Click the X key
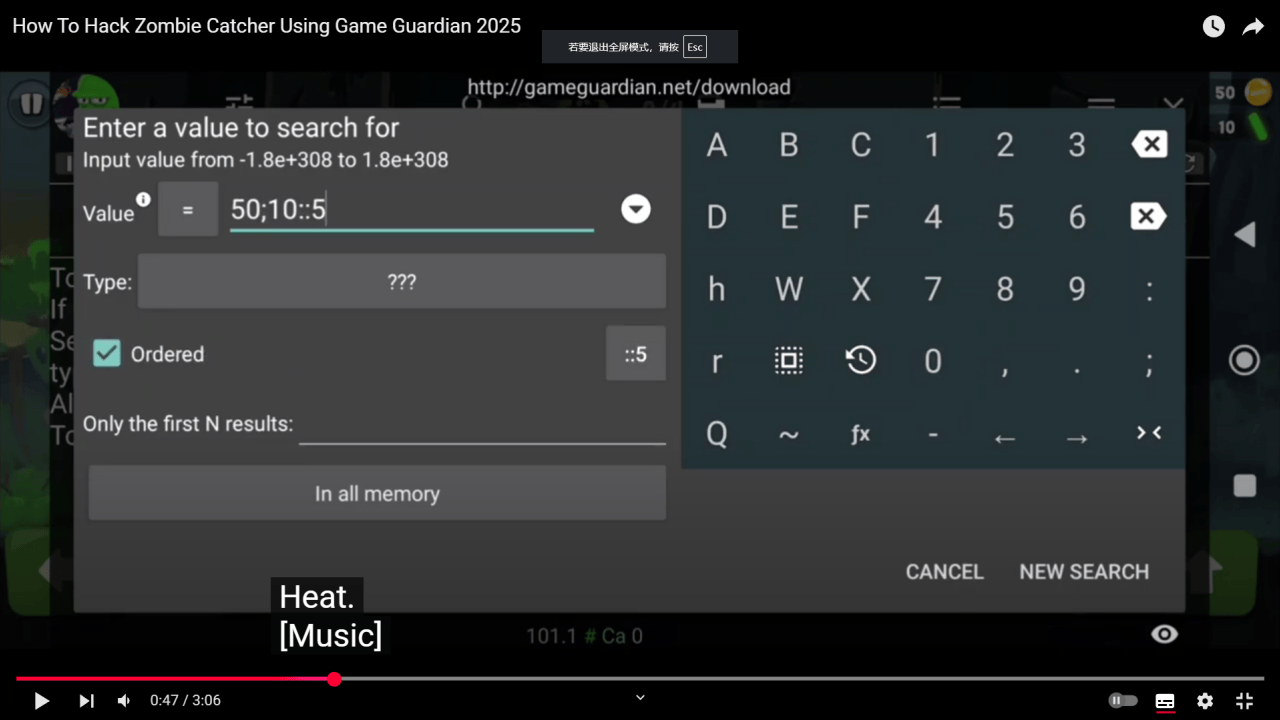Image resolution: width=1280 pixels, height=720 pixels. [861, 289]
